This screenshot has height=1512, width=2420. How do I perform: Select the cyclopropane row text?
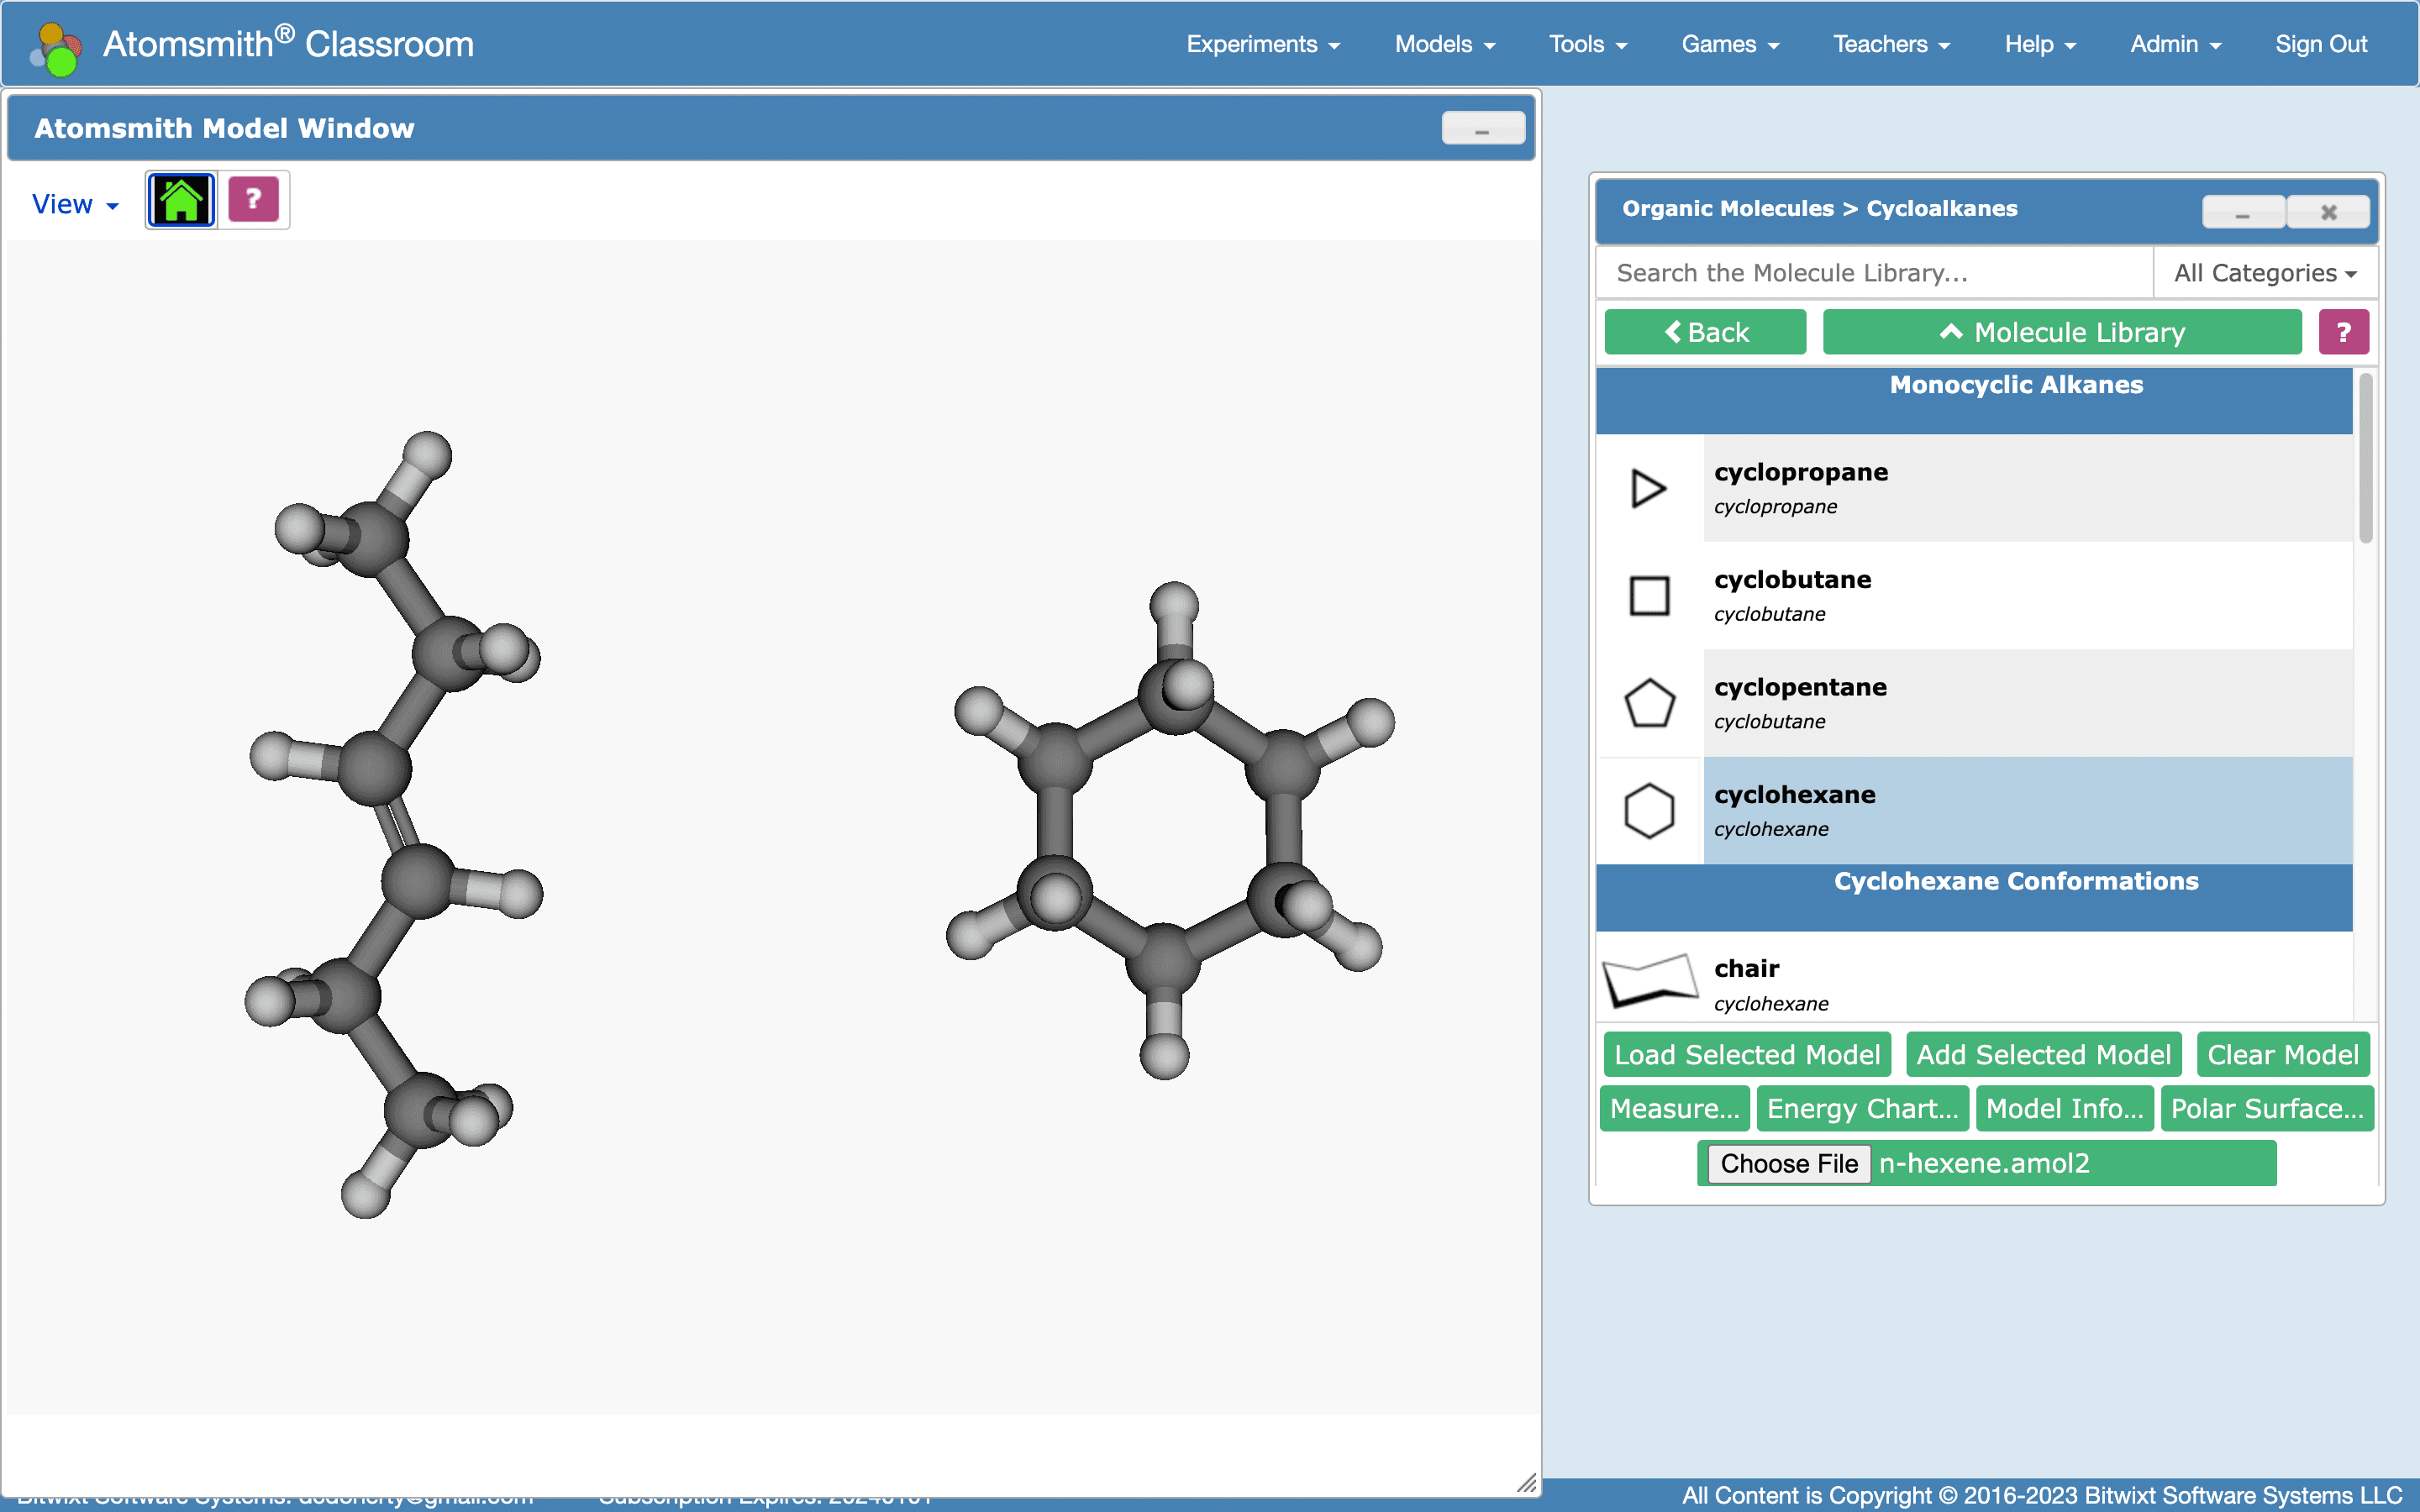click(x=2028, y=488)
